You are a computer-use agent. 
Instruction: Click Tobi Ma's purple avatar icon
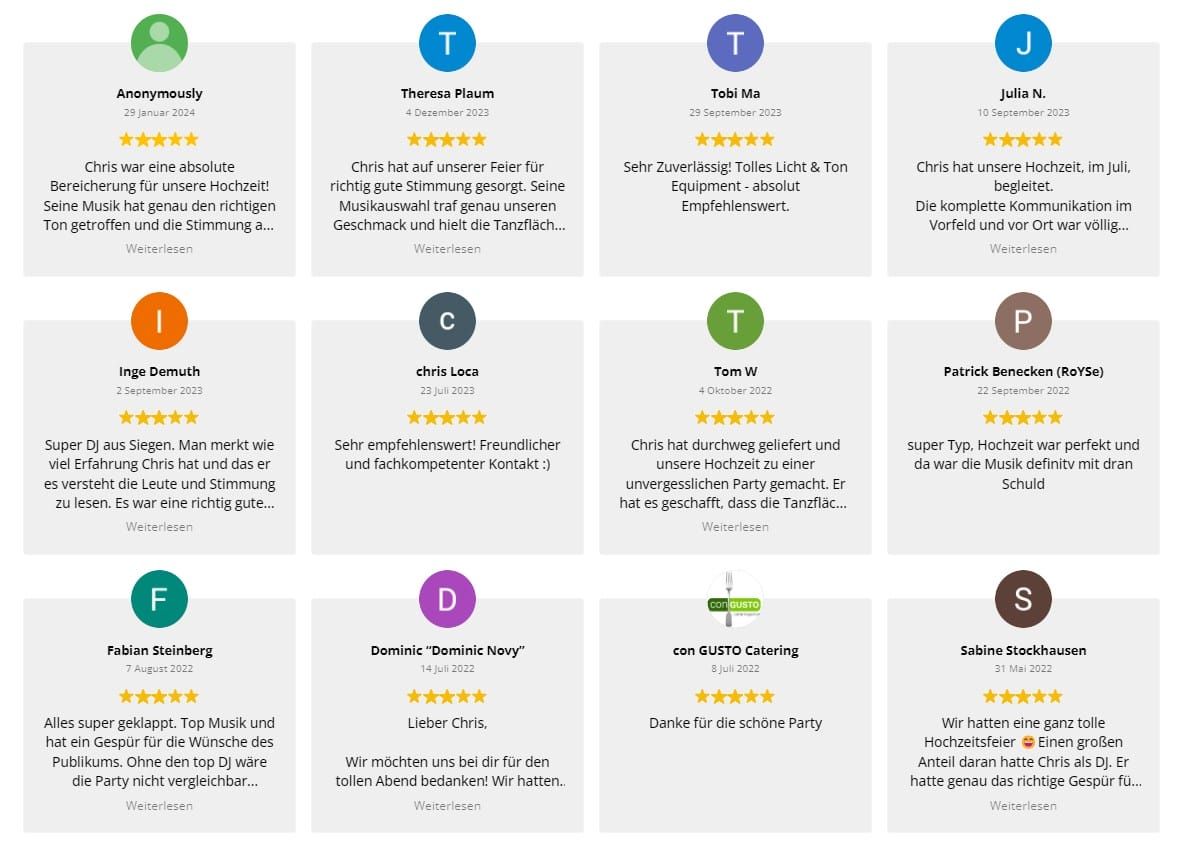735,43
